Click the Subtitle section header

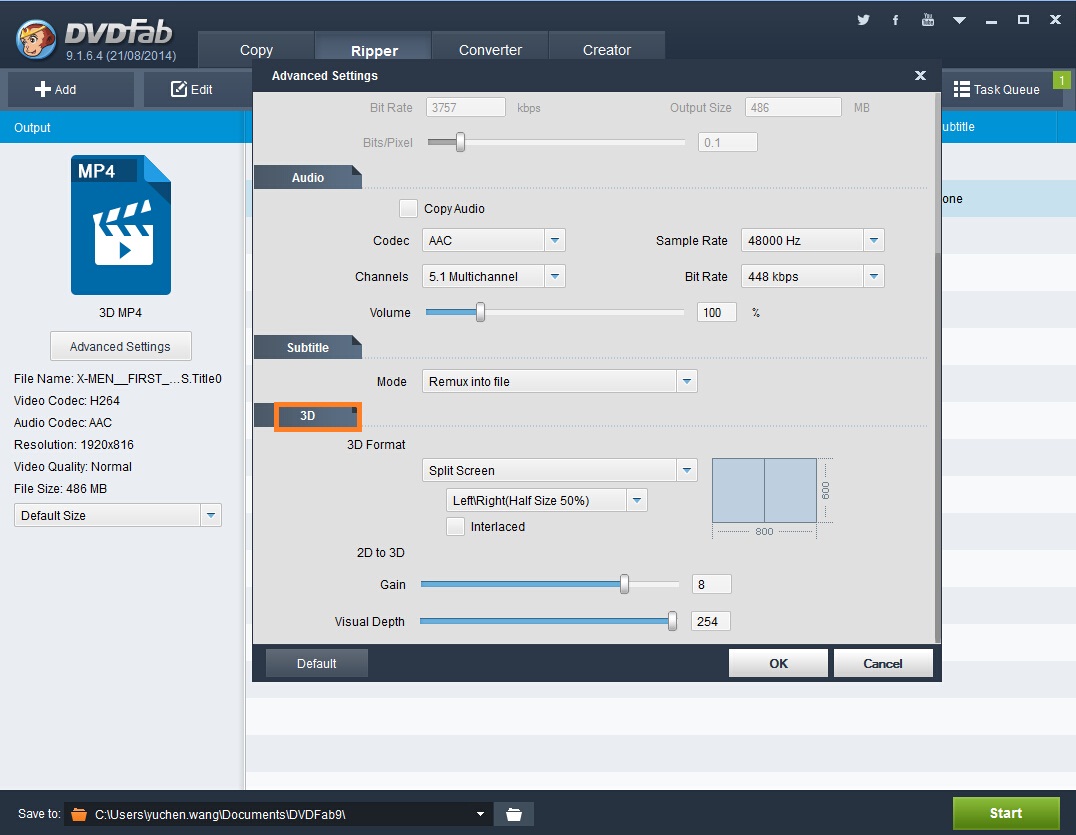[307, 347]
